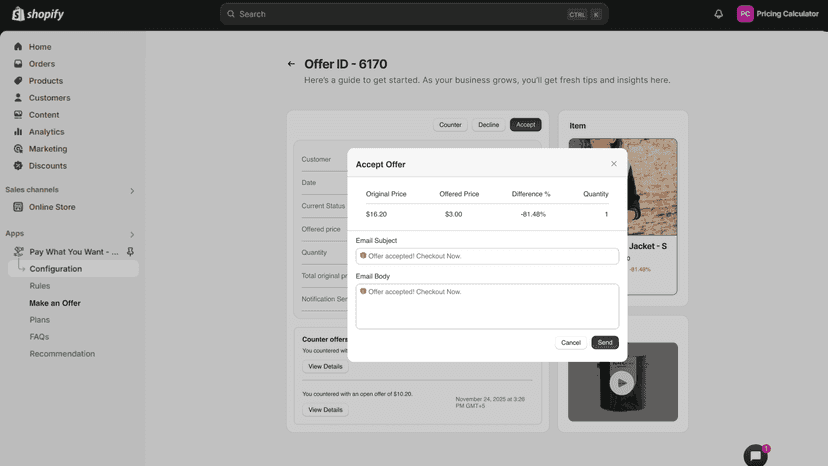Screen dimensions: 828x466
Task: Click the Counter button
Action: (x=450, y=125)
